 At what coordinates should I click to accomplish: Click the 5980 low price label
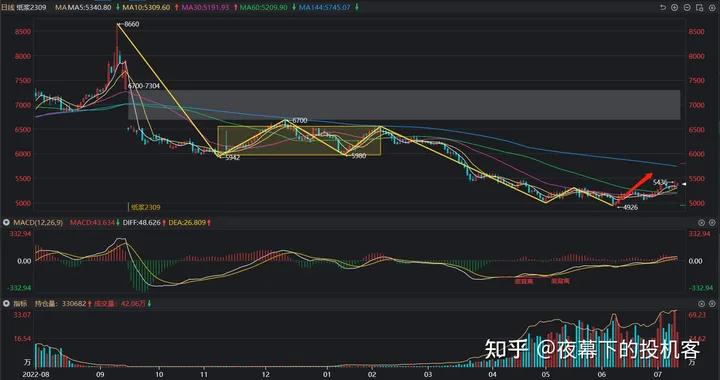click(x=359, y=156)
